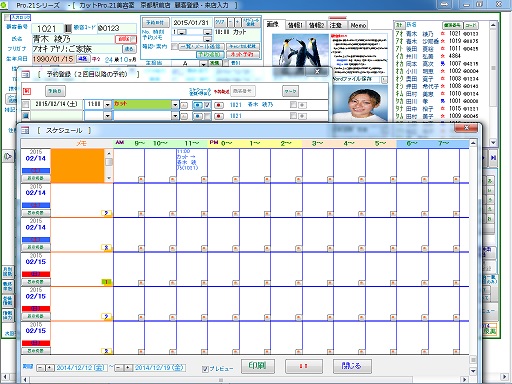The height and width of the screenshot is (384, 512).
Task: Click the blue bar under the first 02/14 date
Action: pos(36,171)
